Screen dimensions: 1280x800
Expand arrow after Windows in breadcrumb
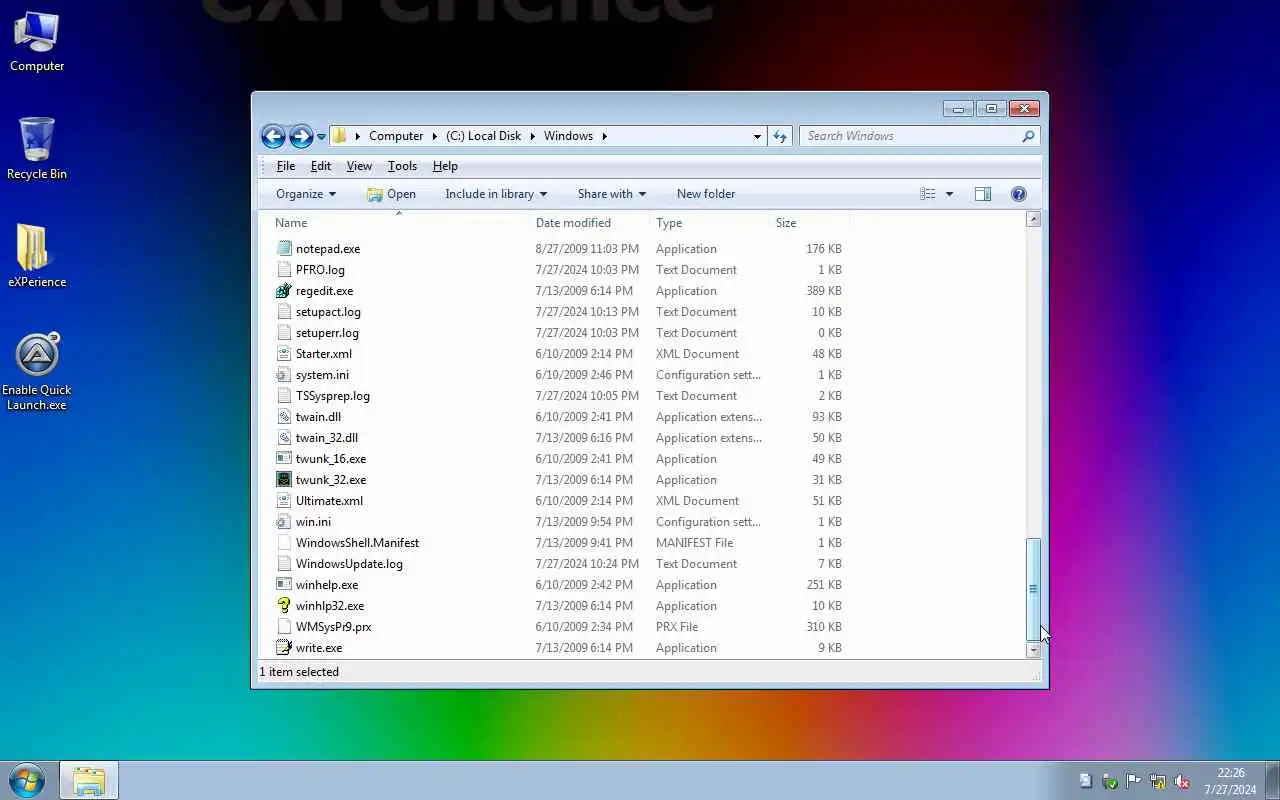click(x=604, y=136)
